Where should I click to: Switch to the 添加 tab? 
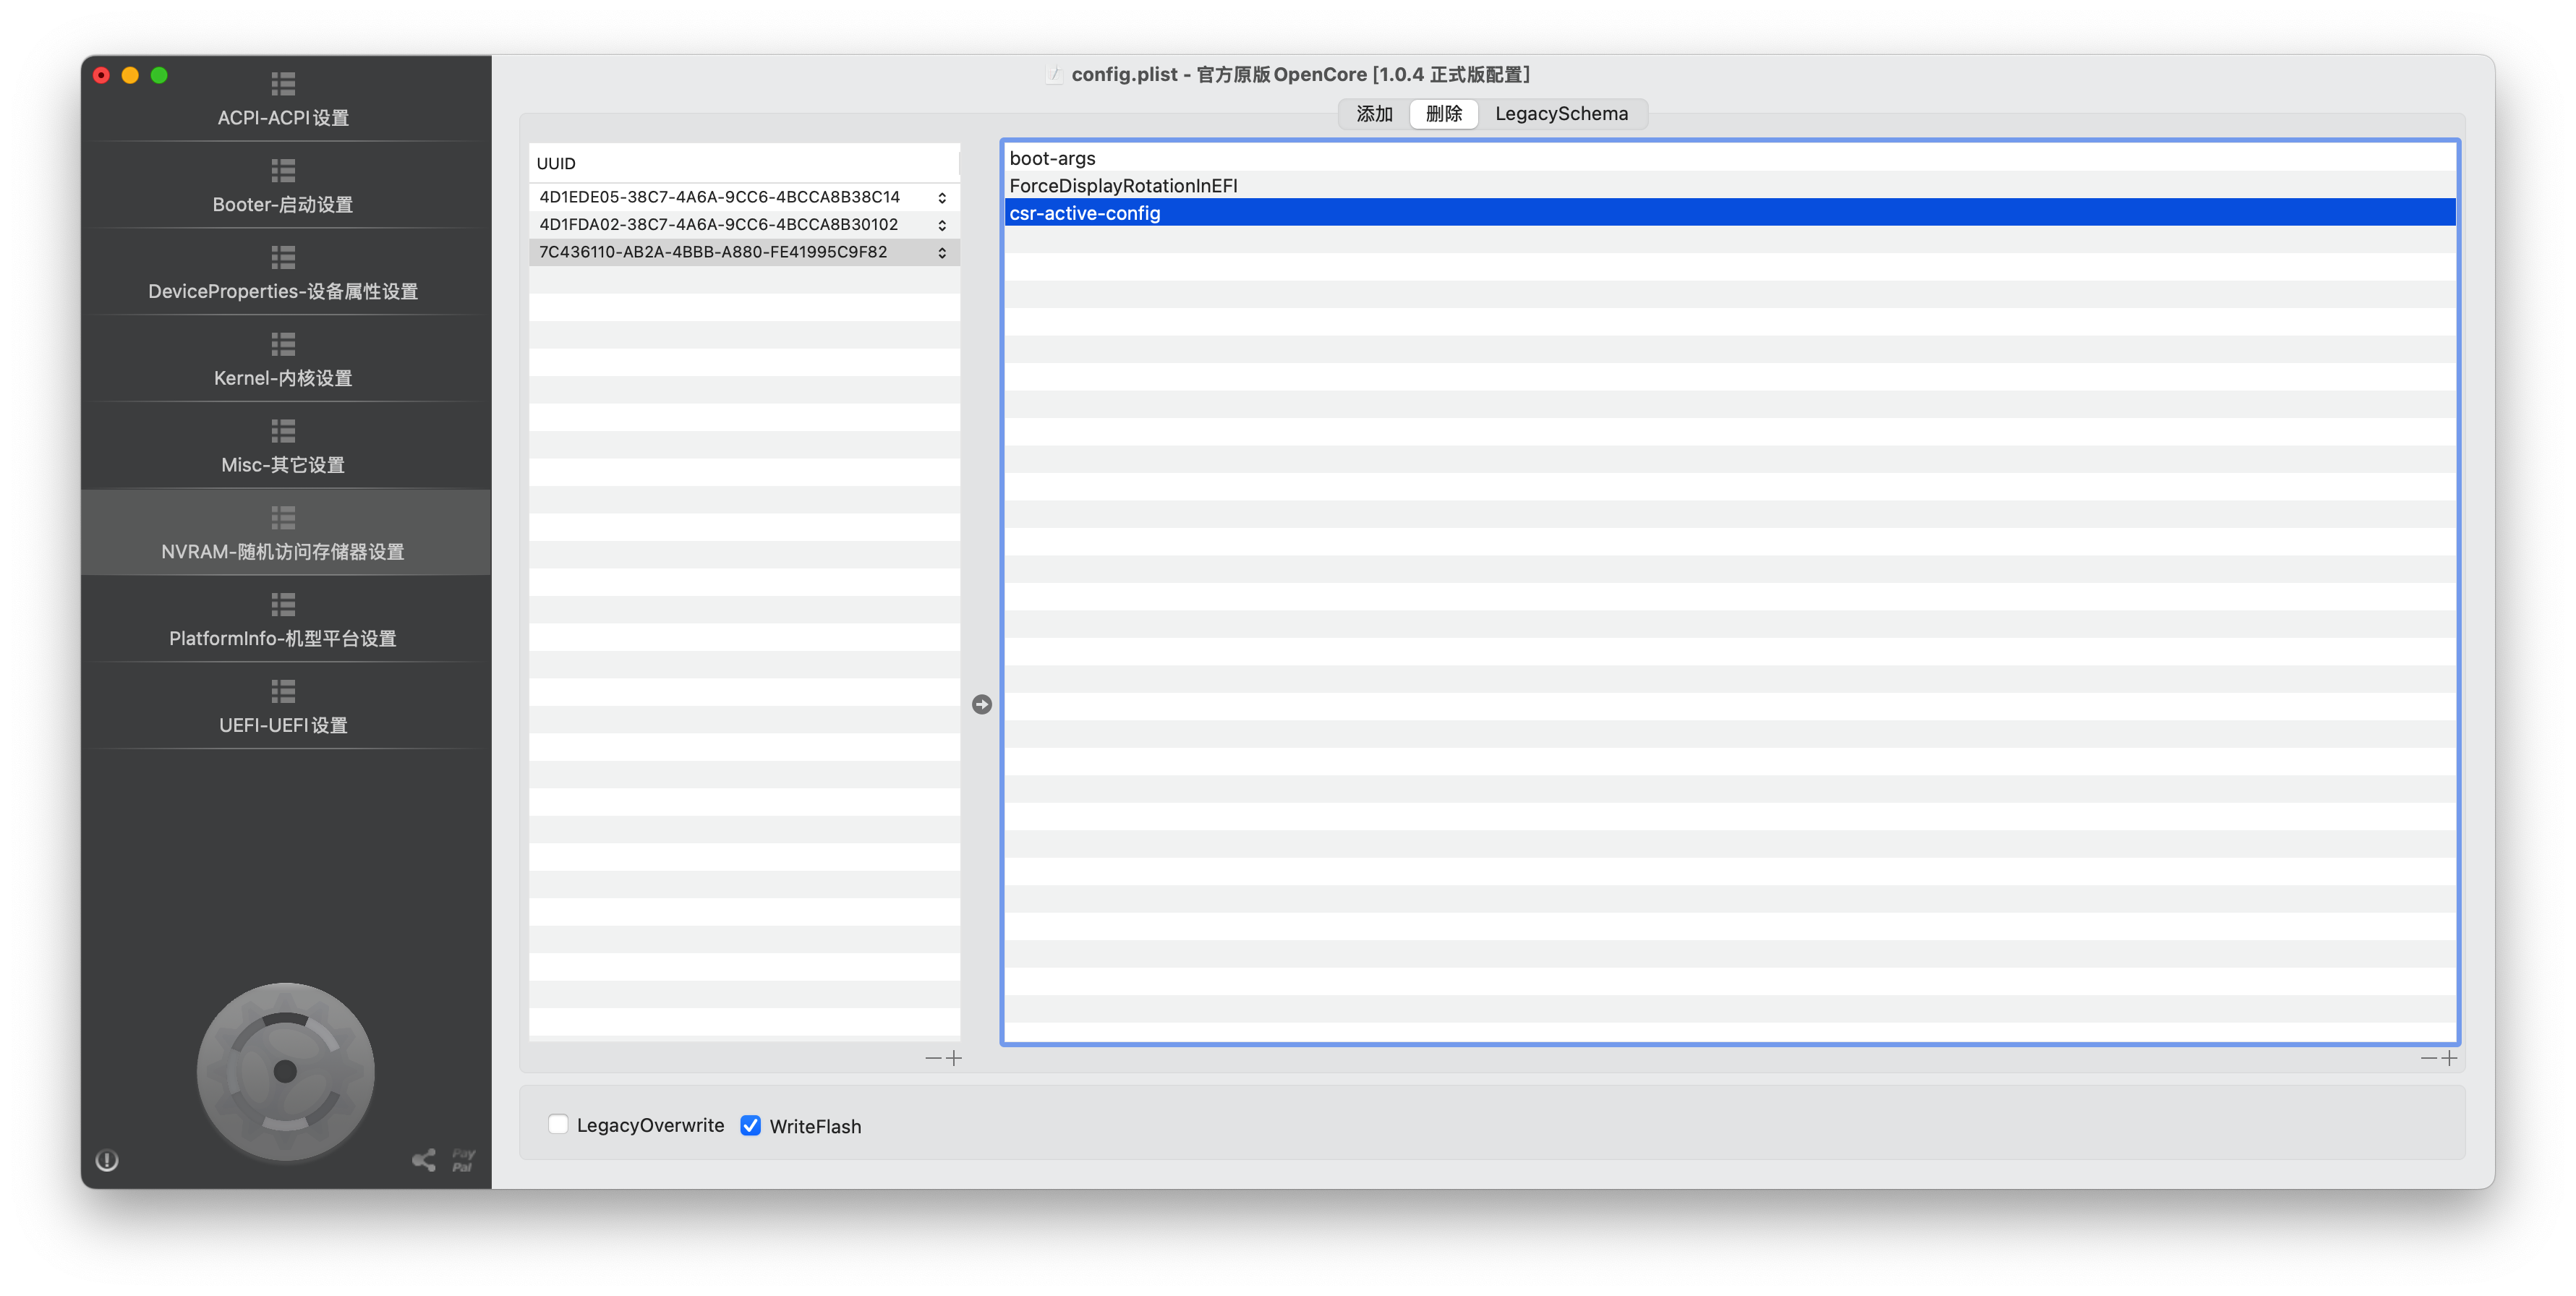[x=1374, y=114]
